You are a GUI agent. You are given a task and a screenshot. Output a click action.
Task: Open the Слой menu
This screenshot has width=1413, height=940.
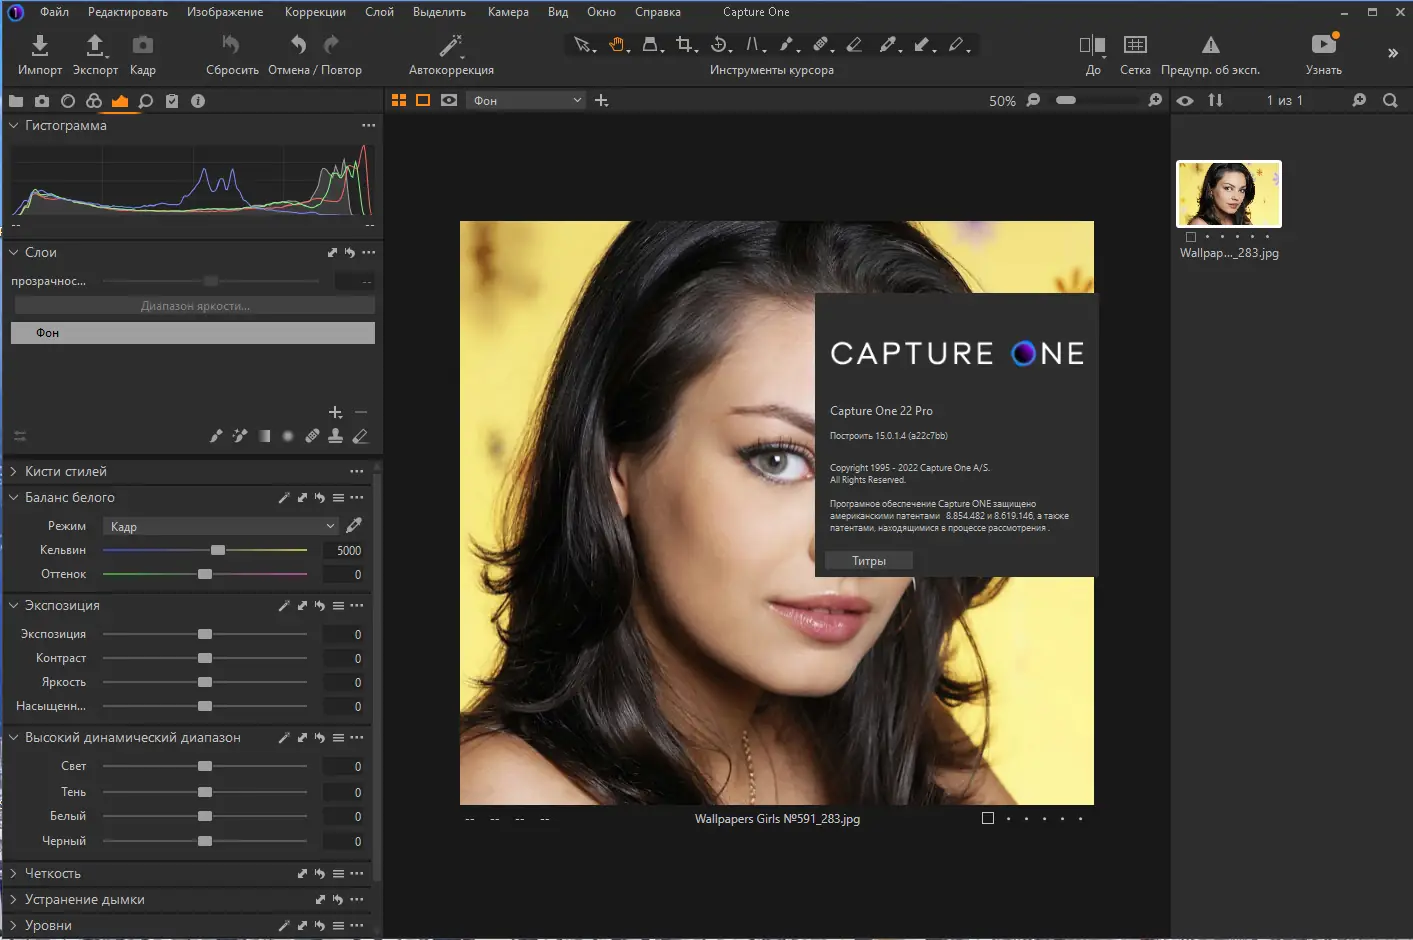379,12
